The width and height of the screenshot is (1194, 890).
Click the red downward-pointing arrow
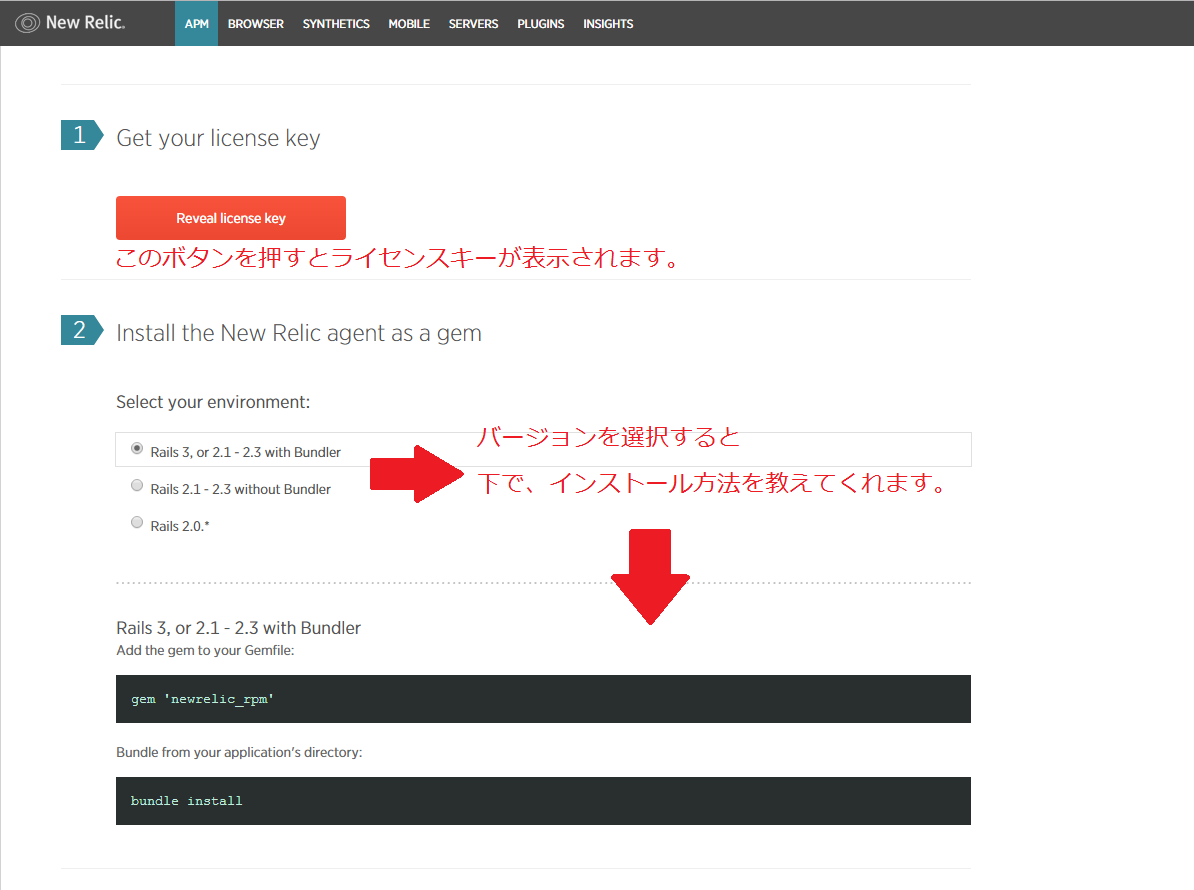tap(650, 577)
